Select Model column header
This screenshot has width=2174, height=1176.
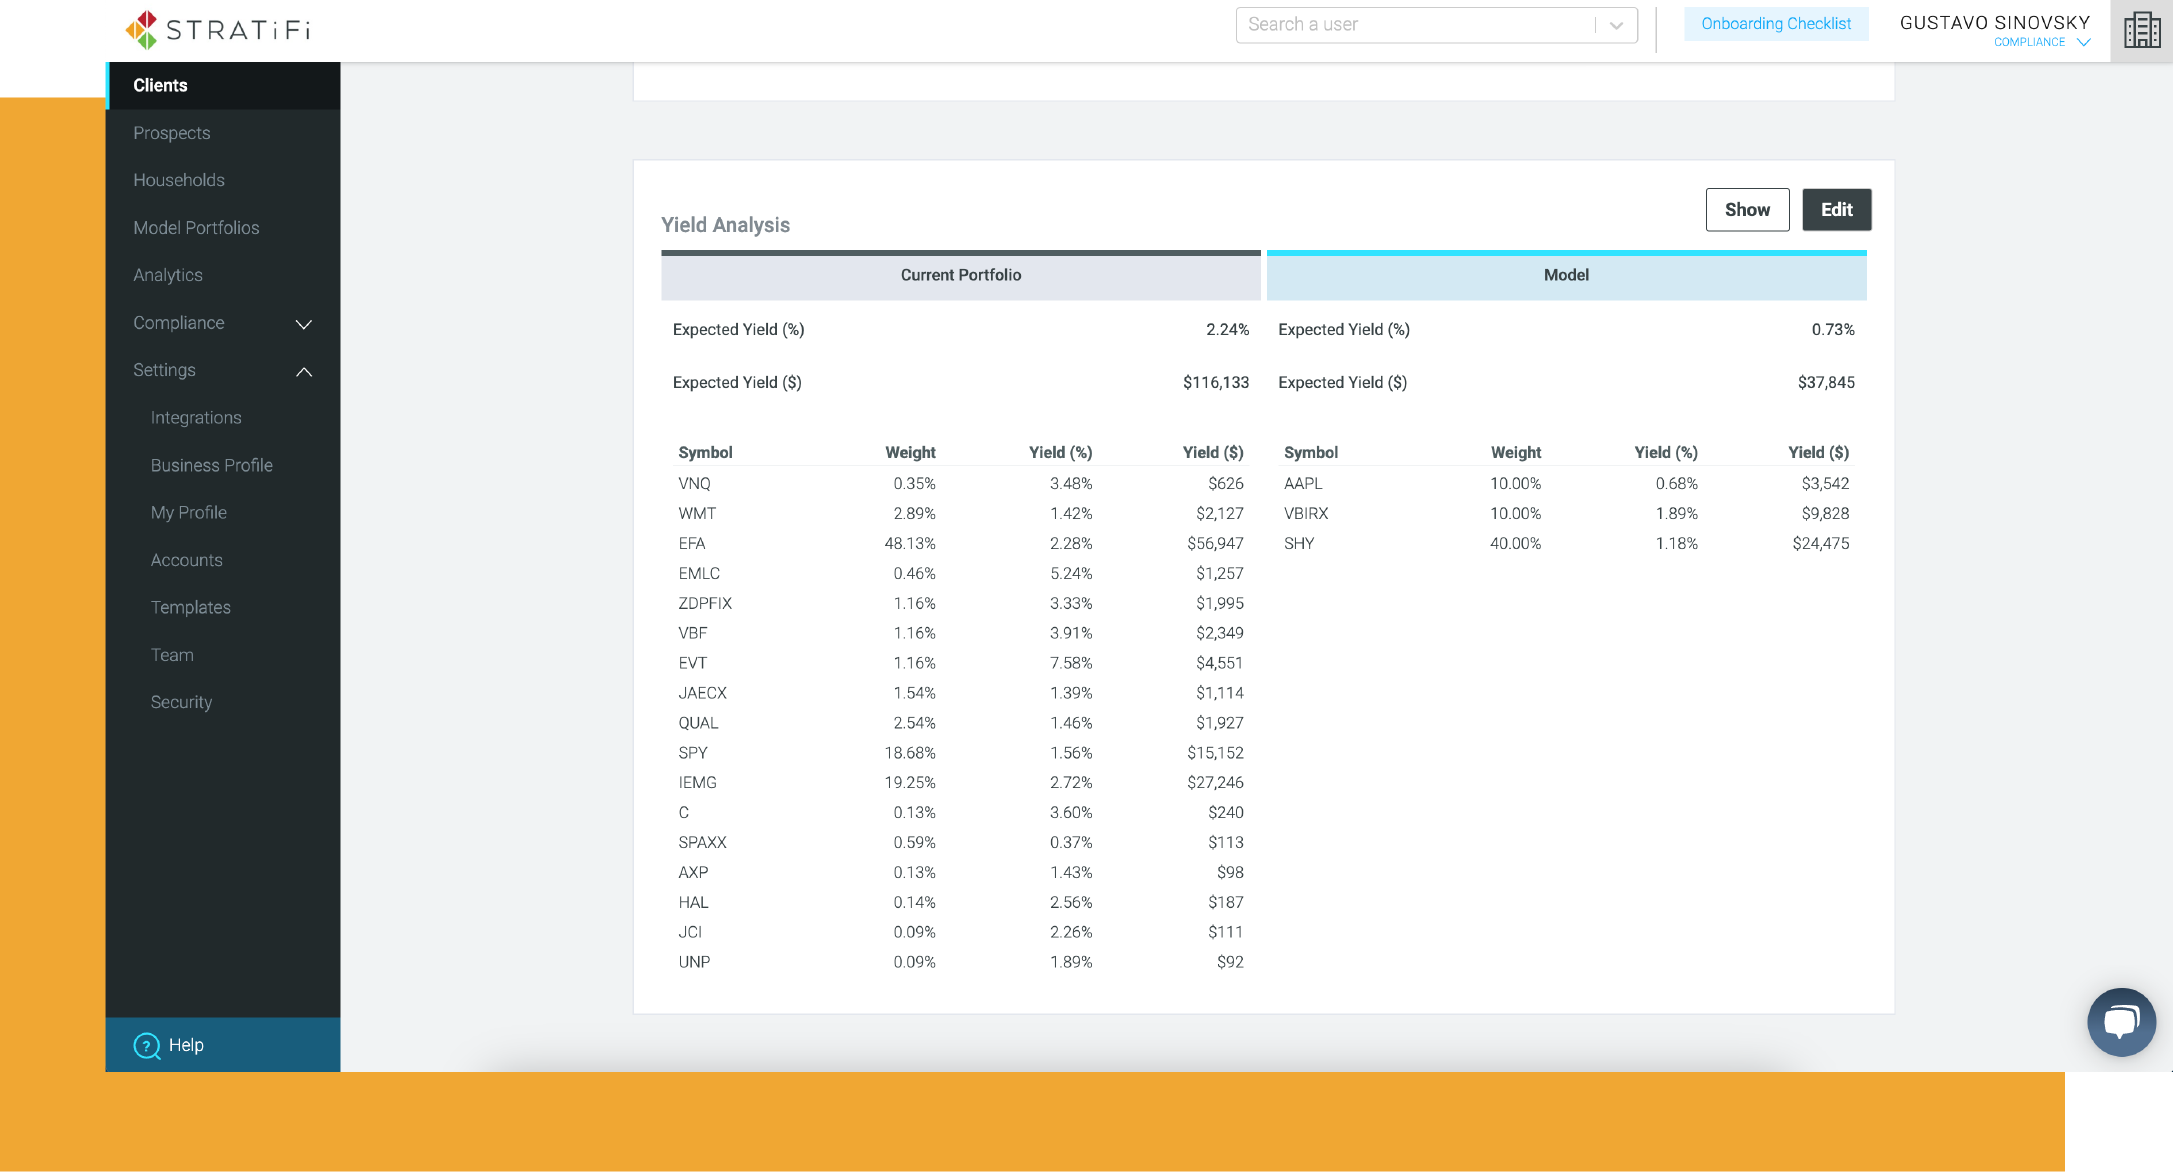(1566, 275)
